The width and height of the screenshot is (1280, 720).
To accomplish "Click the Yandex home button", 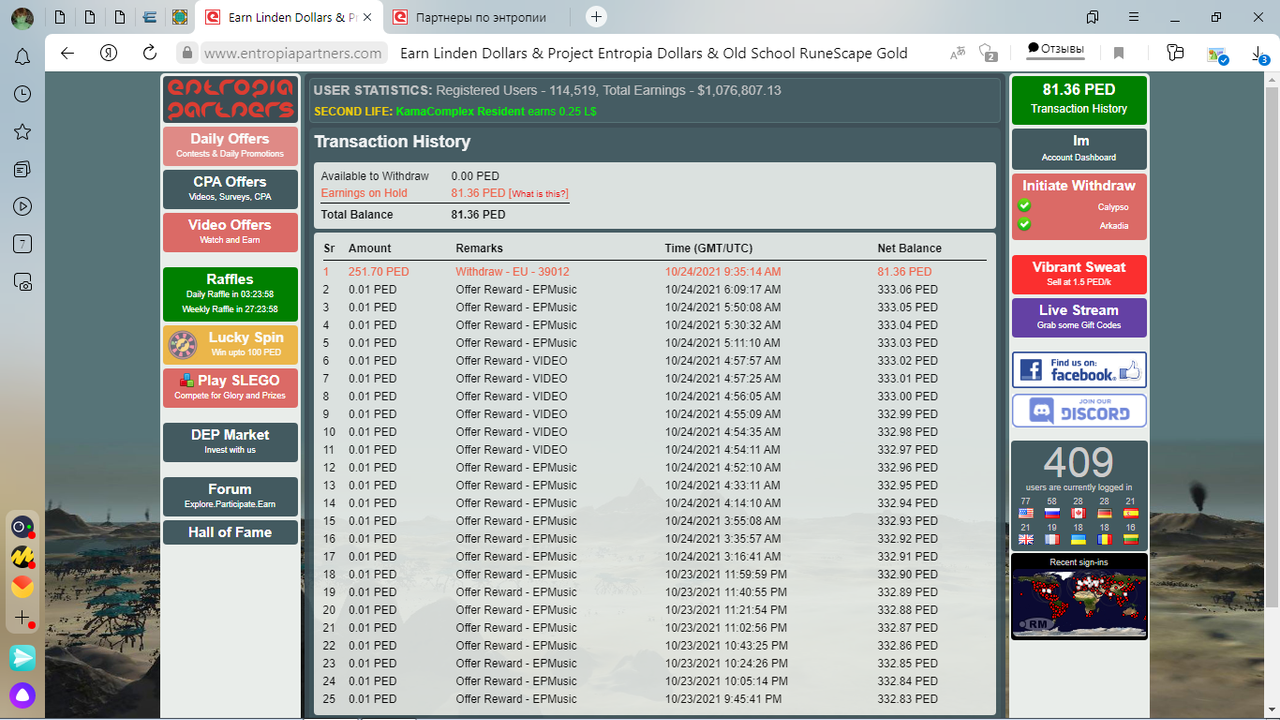I will click(x=108, y=53).
